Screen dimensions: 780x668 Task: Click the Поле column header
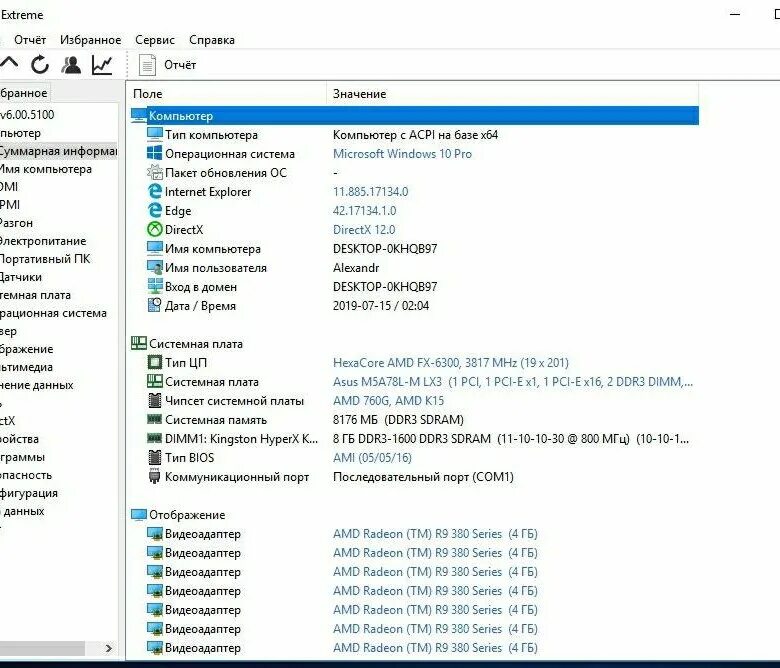[227, 94]
